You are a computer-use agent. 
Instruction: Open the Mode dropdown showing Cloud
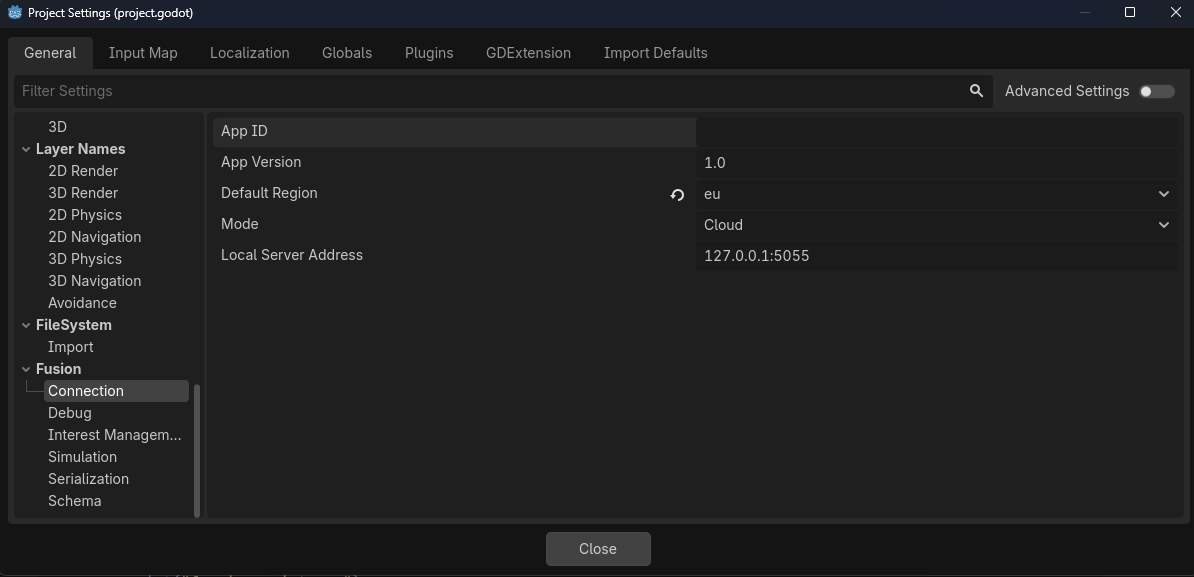[937, 225]
